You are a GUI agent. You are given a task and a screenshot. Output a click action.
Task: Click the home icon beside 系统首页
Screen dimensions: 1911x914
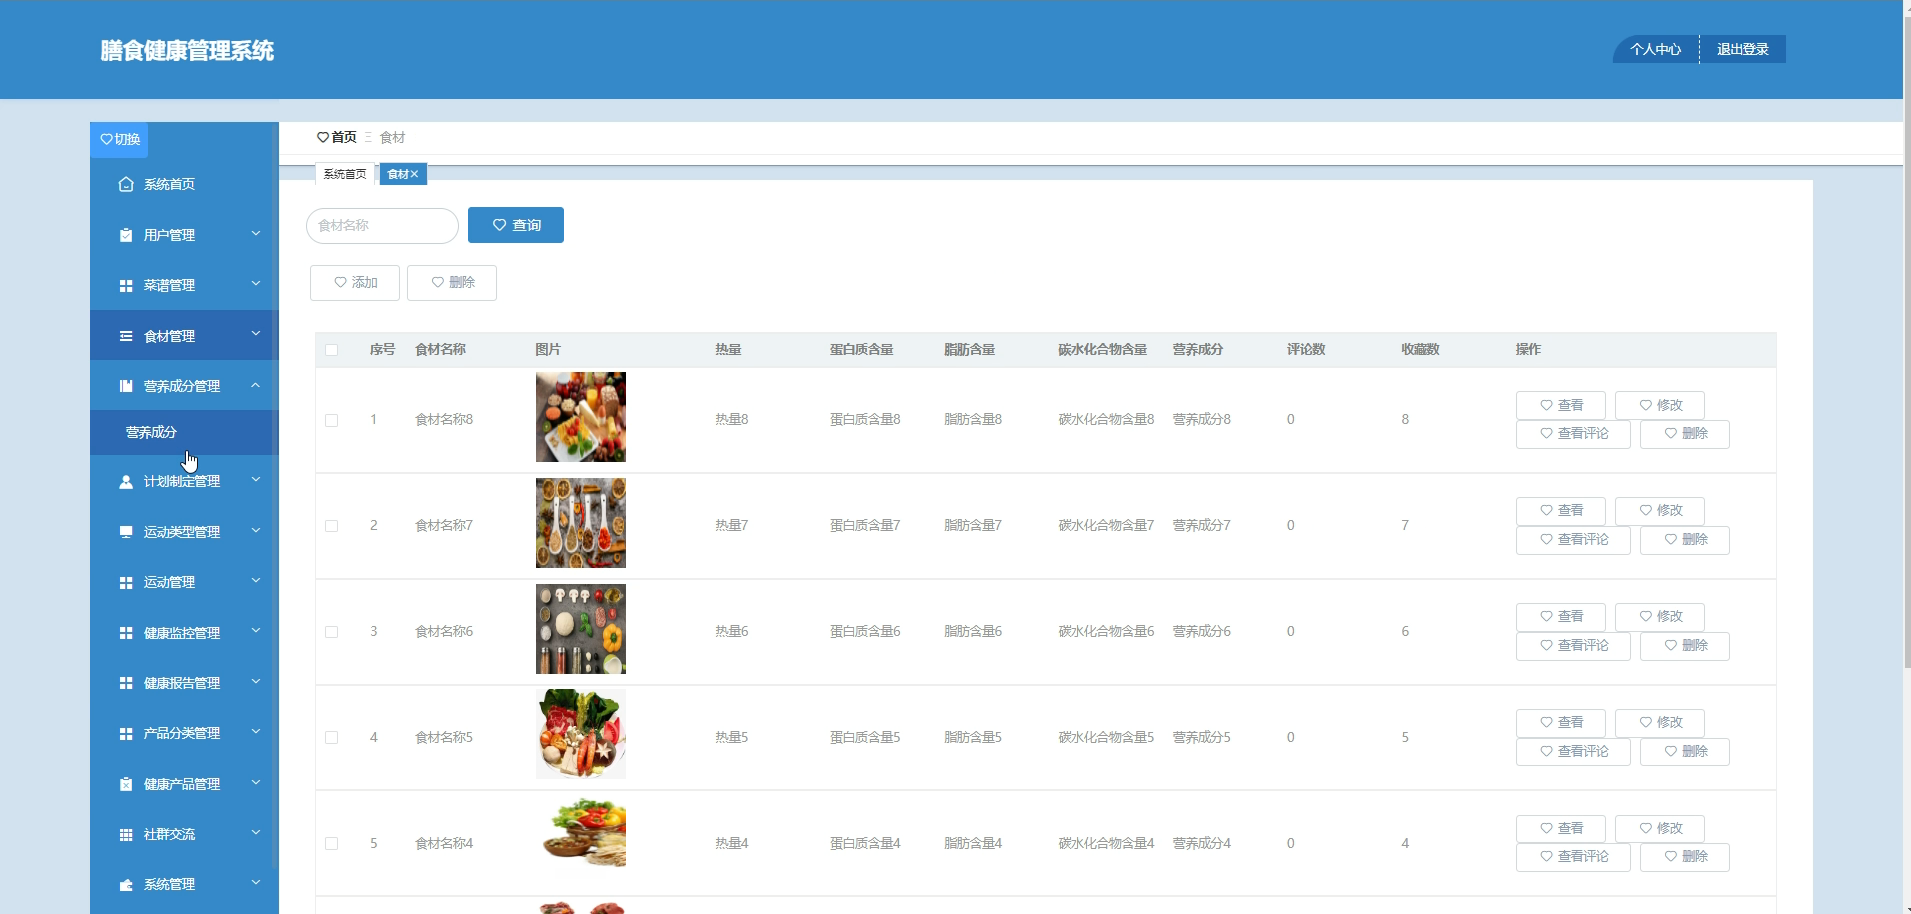point(126,184)
